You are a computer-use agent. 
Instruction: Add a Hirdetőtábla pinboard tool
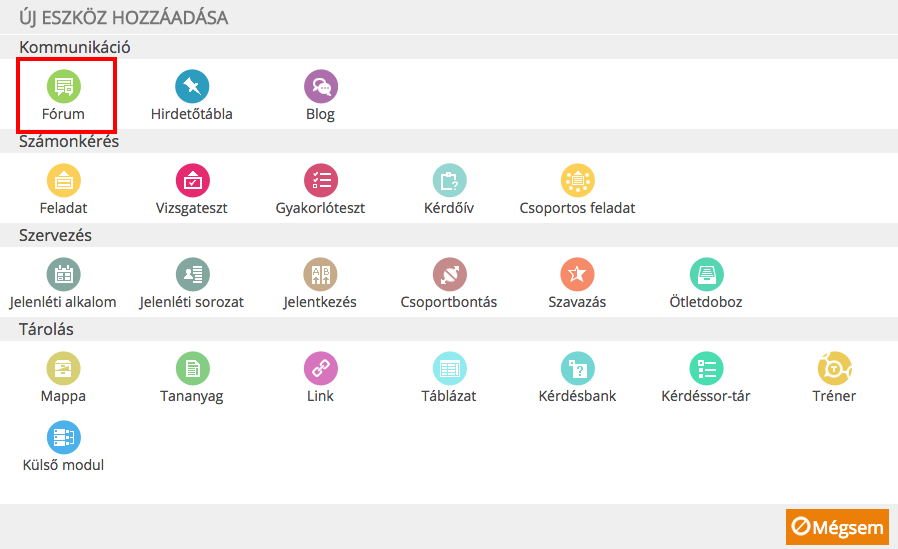pos(192,86)
